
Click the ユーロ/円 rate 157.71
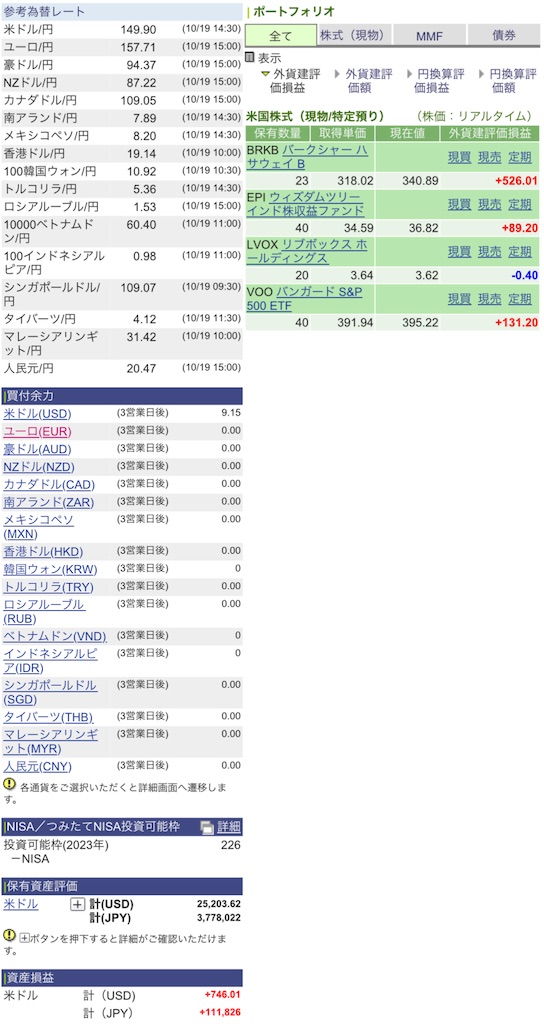tap(138, 48)
